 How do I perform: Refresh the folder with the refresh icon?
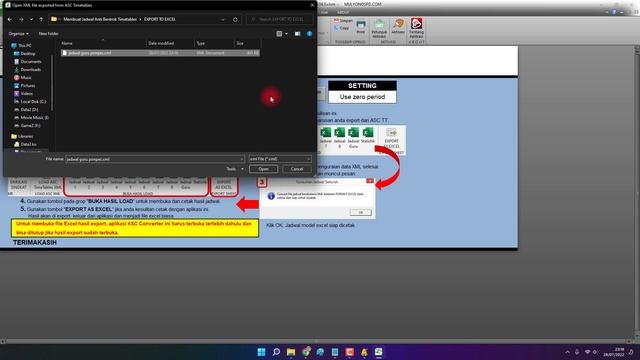click(x=235, y=19)
